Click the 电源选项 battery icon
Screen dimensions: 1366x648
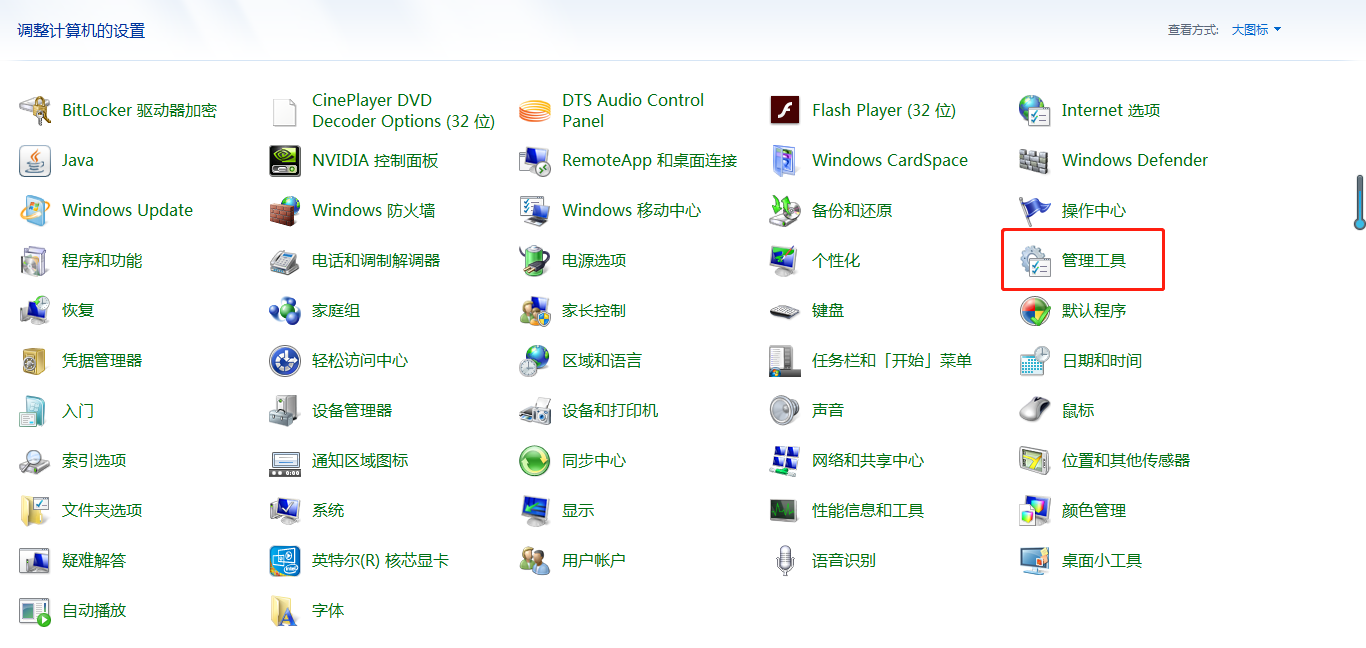click(x=535, y=260)
